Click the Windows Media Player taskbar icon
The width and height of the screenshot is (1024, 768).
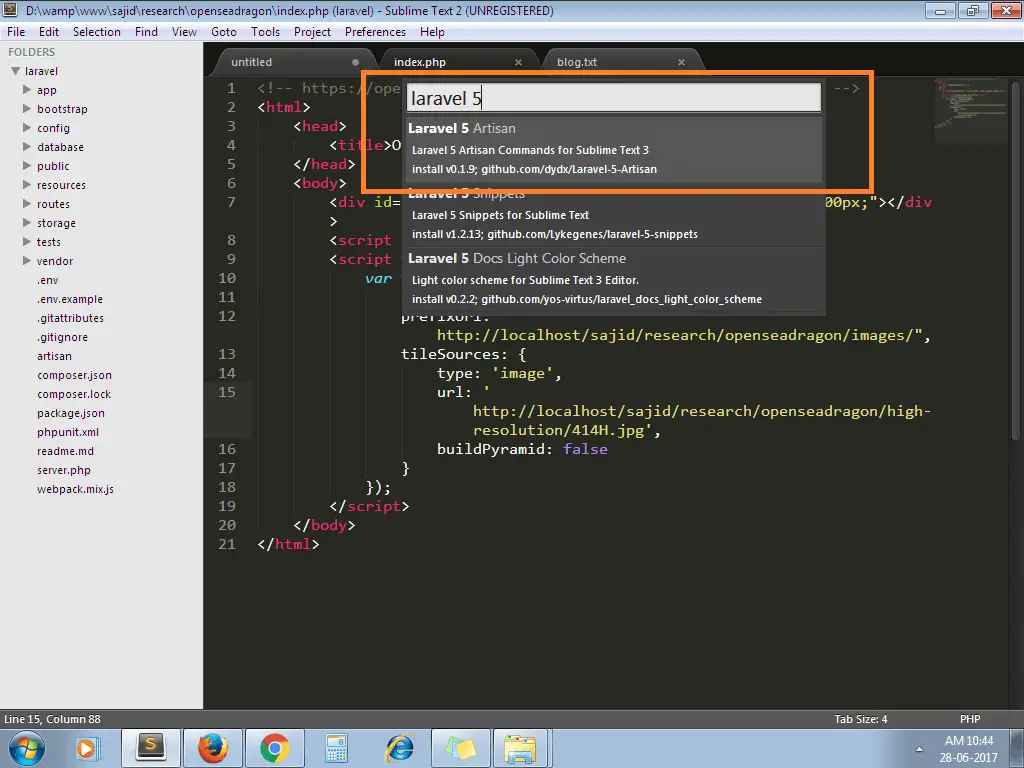[88, 747]
